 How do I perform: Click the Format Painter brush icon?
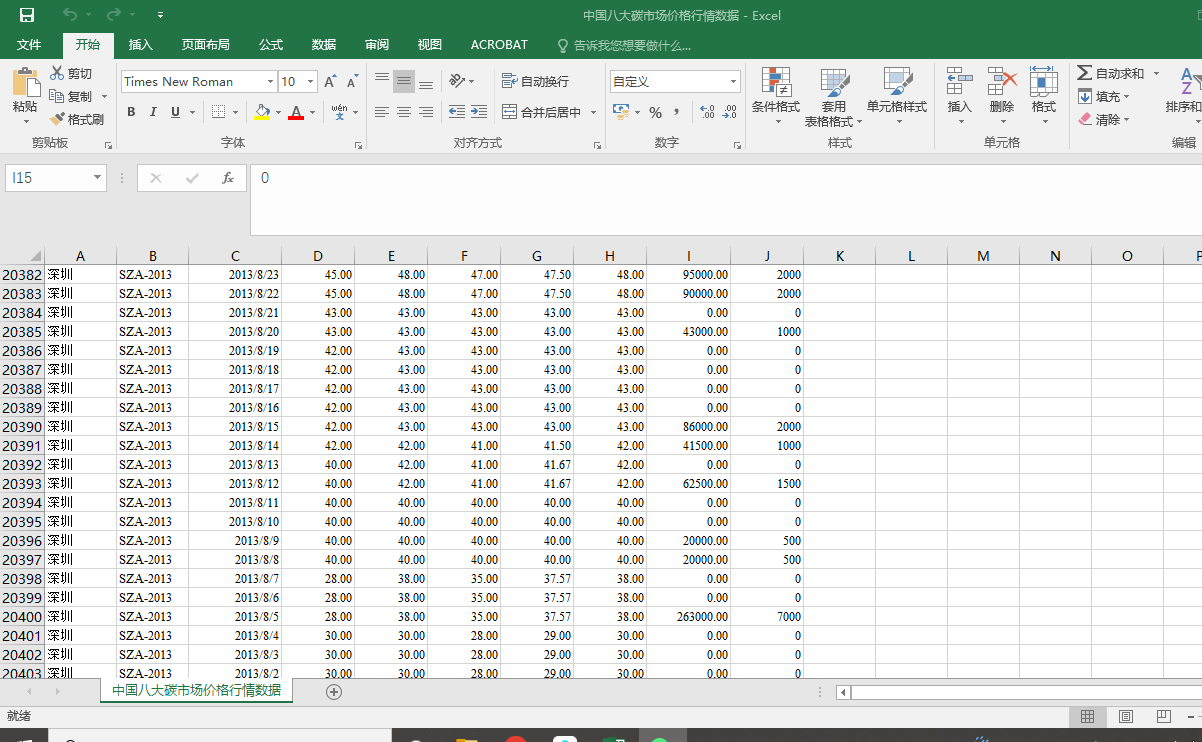[x=58, y=119]
